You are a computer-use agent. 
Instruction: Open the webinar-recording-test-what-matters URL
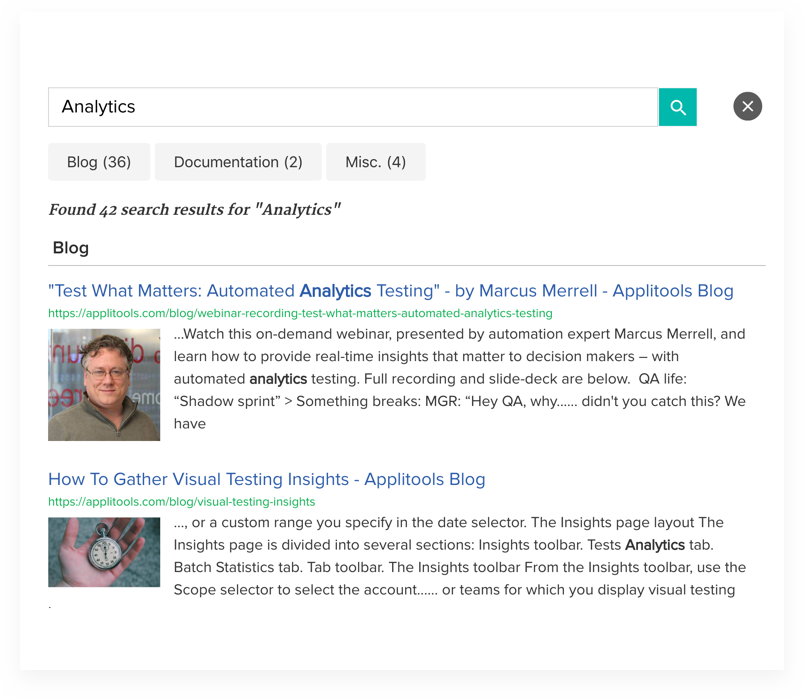click(300, 313)
